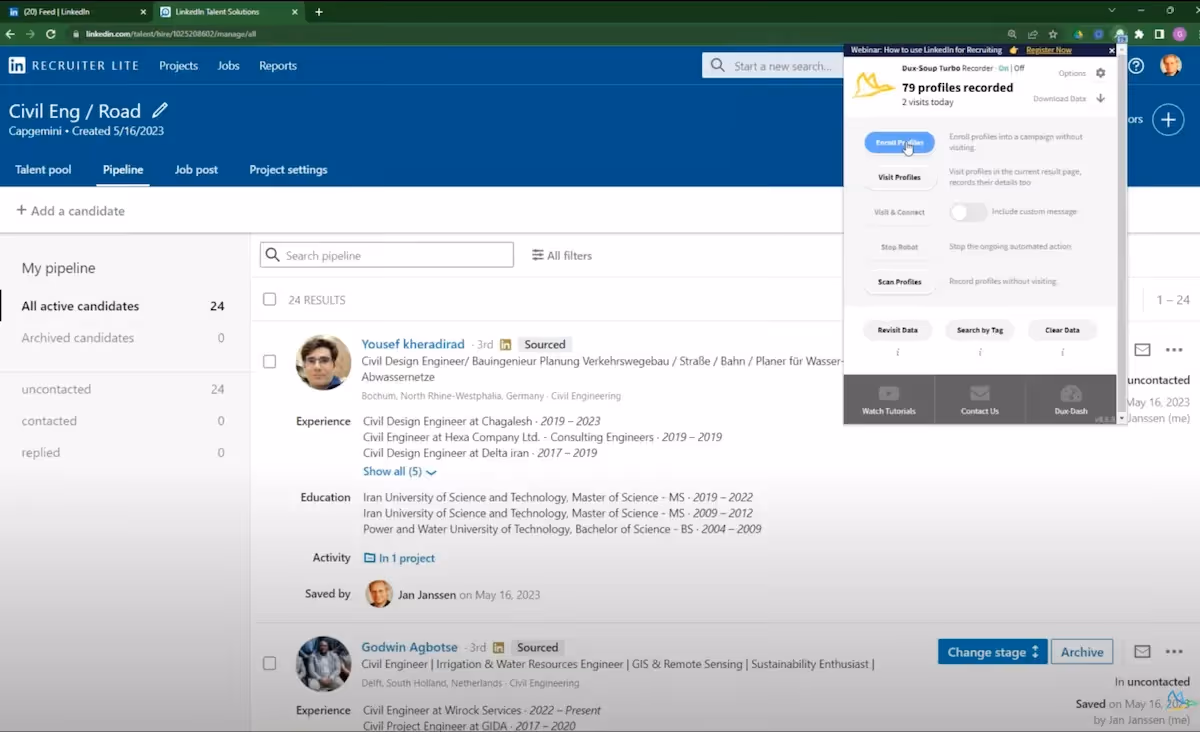The height and width of the screenshot is (732, 1200).
Task: Click the Download Data arrow icon
Action: click(1100, 98)
